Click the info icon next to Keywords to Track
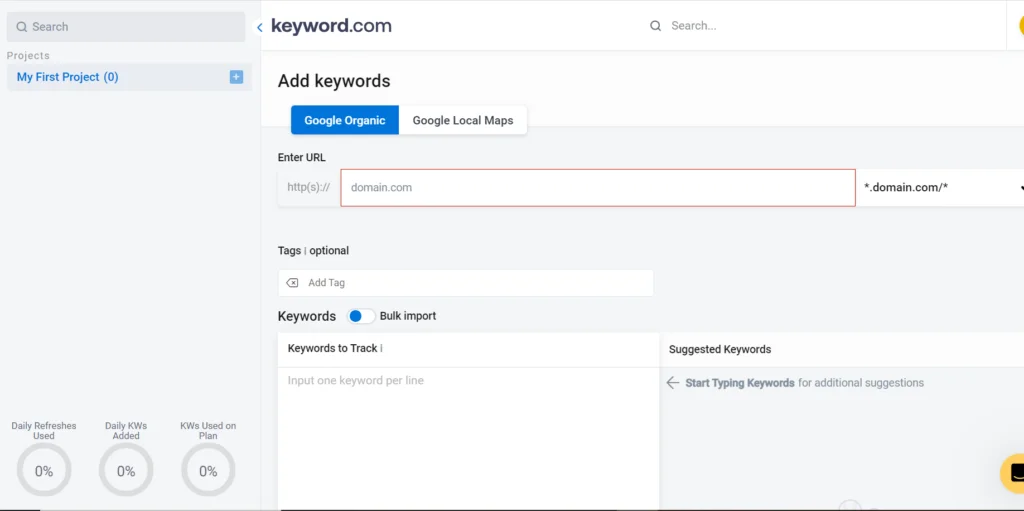Screen dimensions: 1024x511 [381, 348]
